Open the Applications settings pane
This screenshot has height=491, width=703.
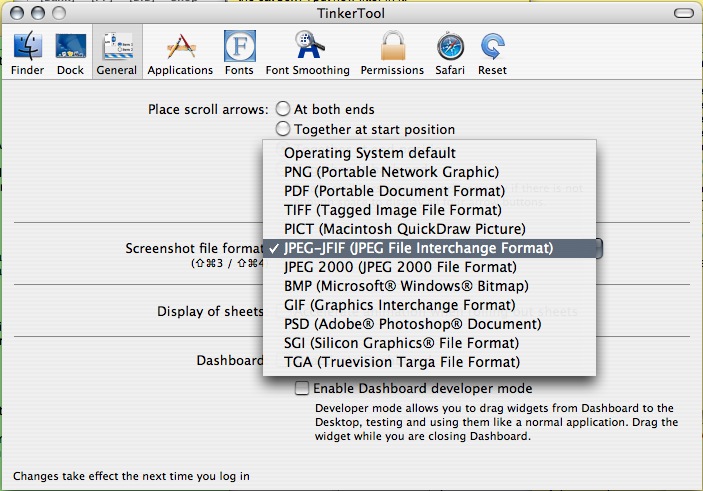(180, 52)
